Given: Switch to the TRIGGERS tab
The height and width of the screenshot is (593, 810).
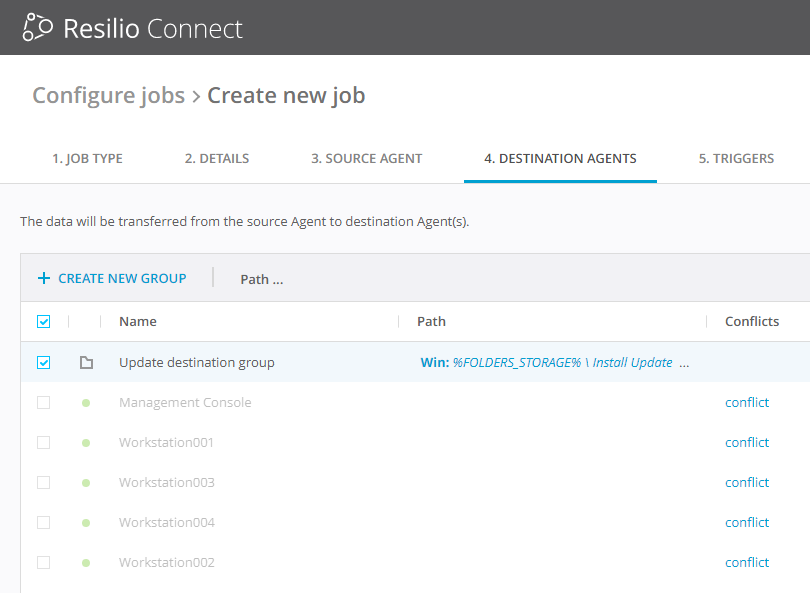Looking at the screenshot, I should tap(736, 158).
